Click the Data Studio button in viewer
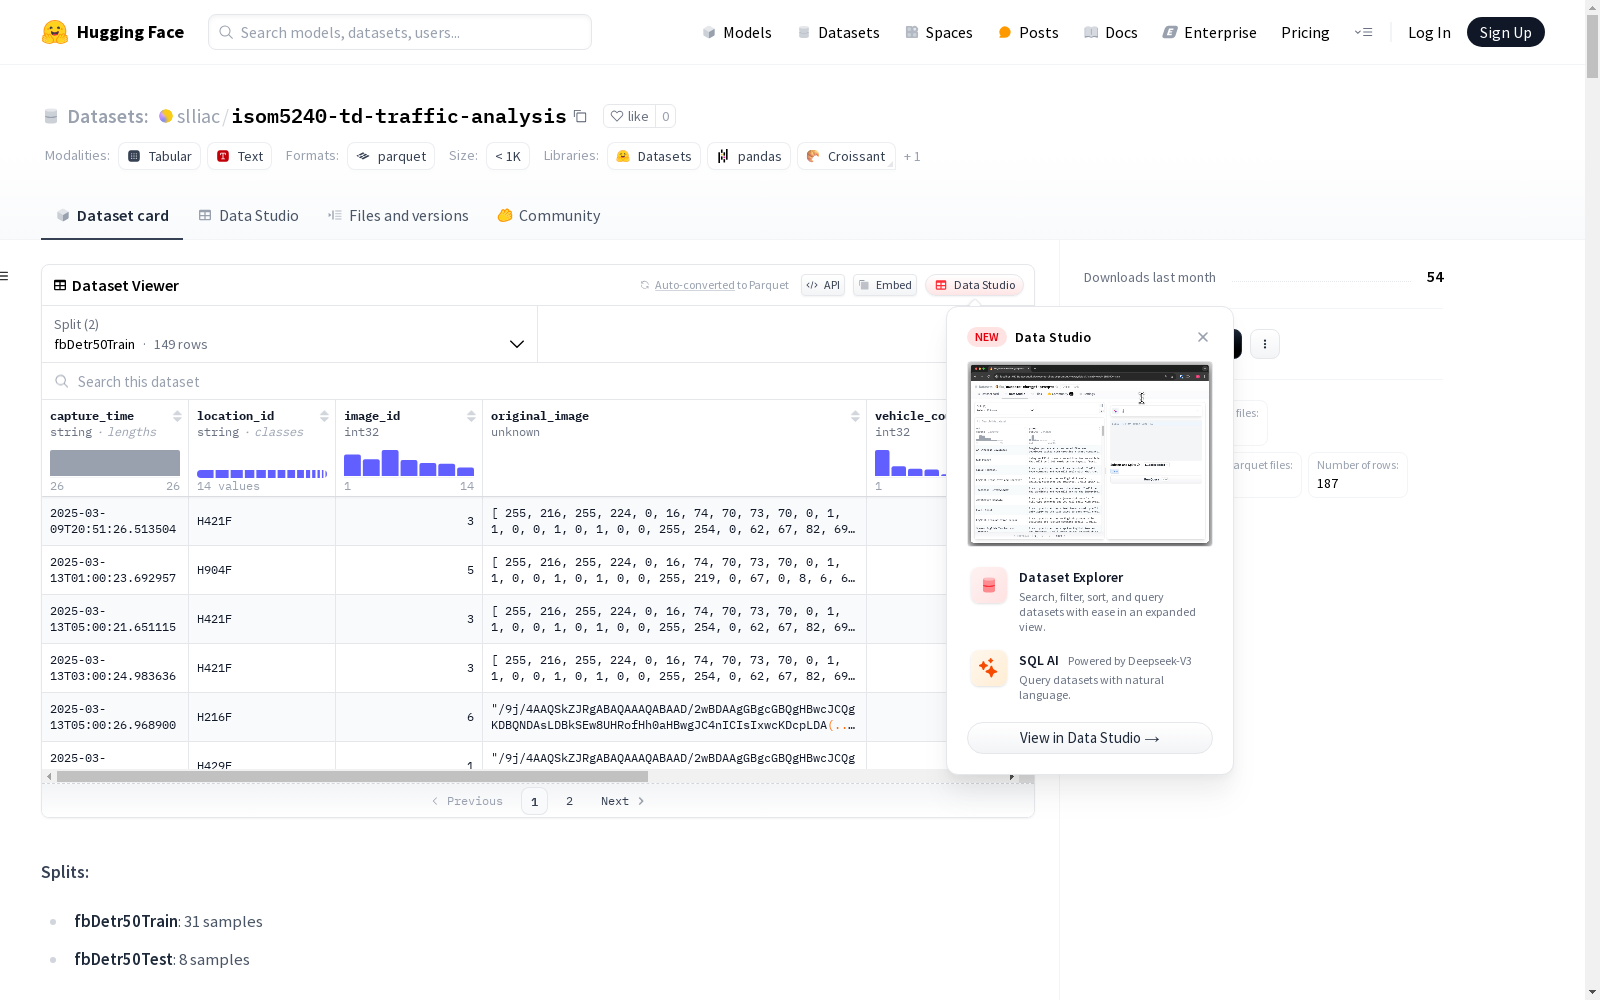Screen dimensions: 1600x1000 (974, 285)
